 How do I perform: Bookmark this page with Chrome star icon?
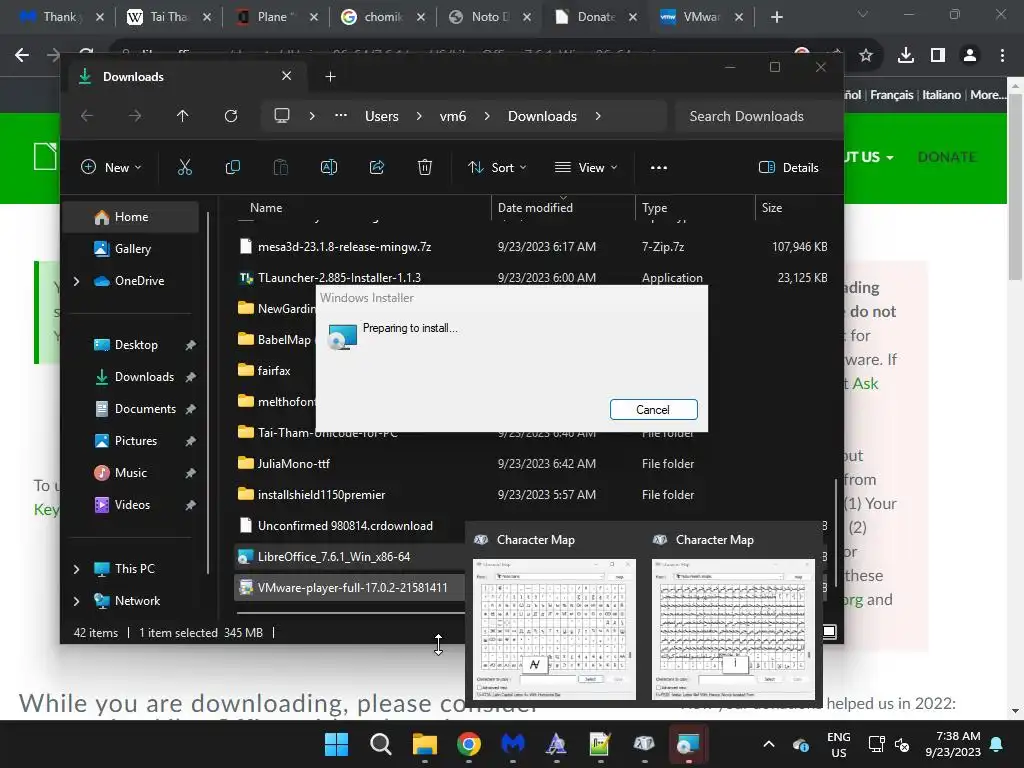866,56
